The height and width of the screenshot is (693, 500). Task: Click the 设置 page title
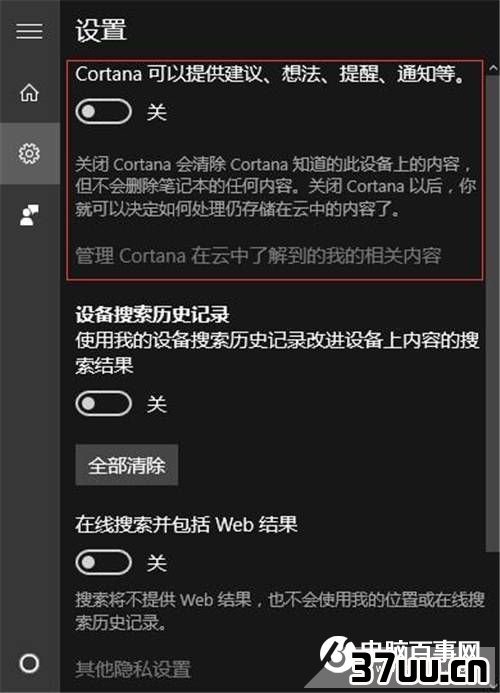(101, 30)
